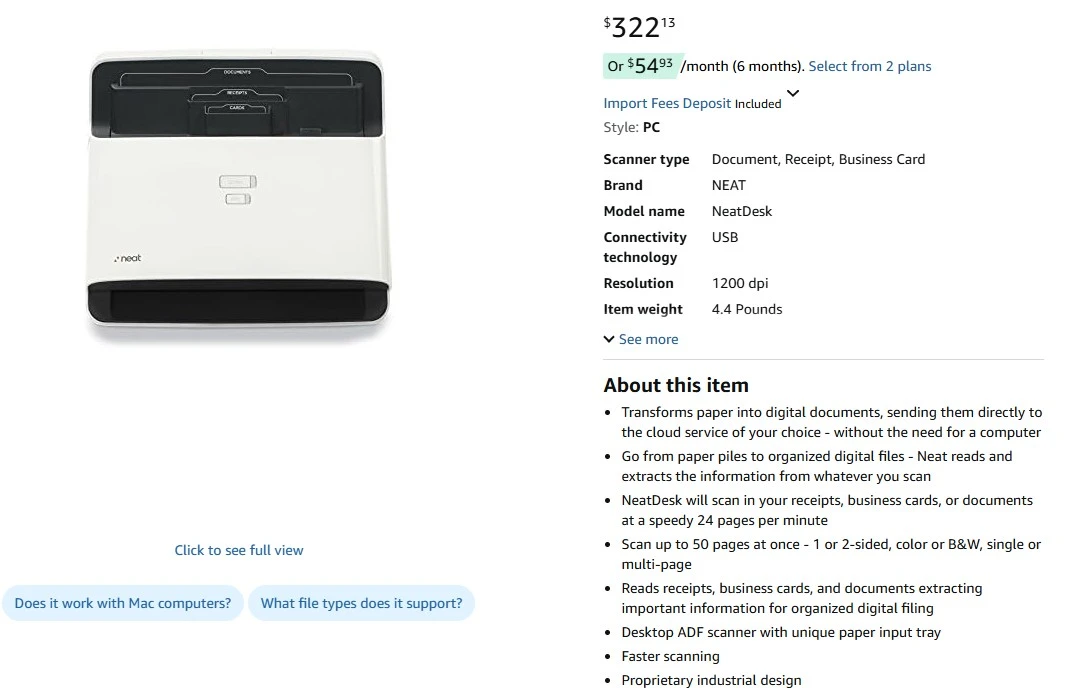
Task: Click the About this item heading
Action: tap(676, 385)
